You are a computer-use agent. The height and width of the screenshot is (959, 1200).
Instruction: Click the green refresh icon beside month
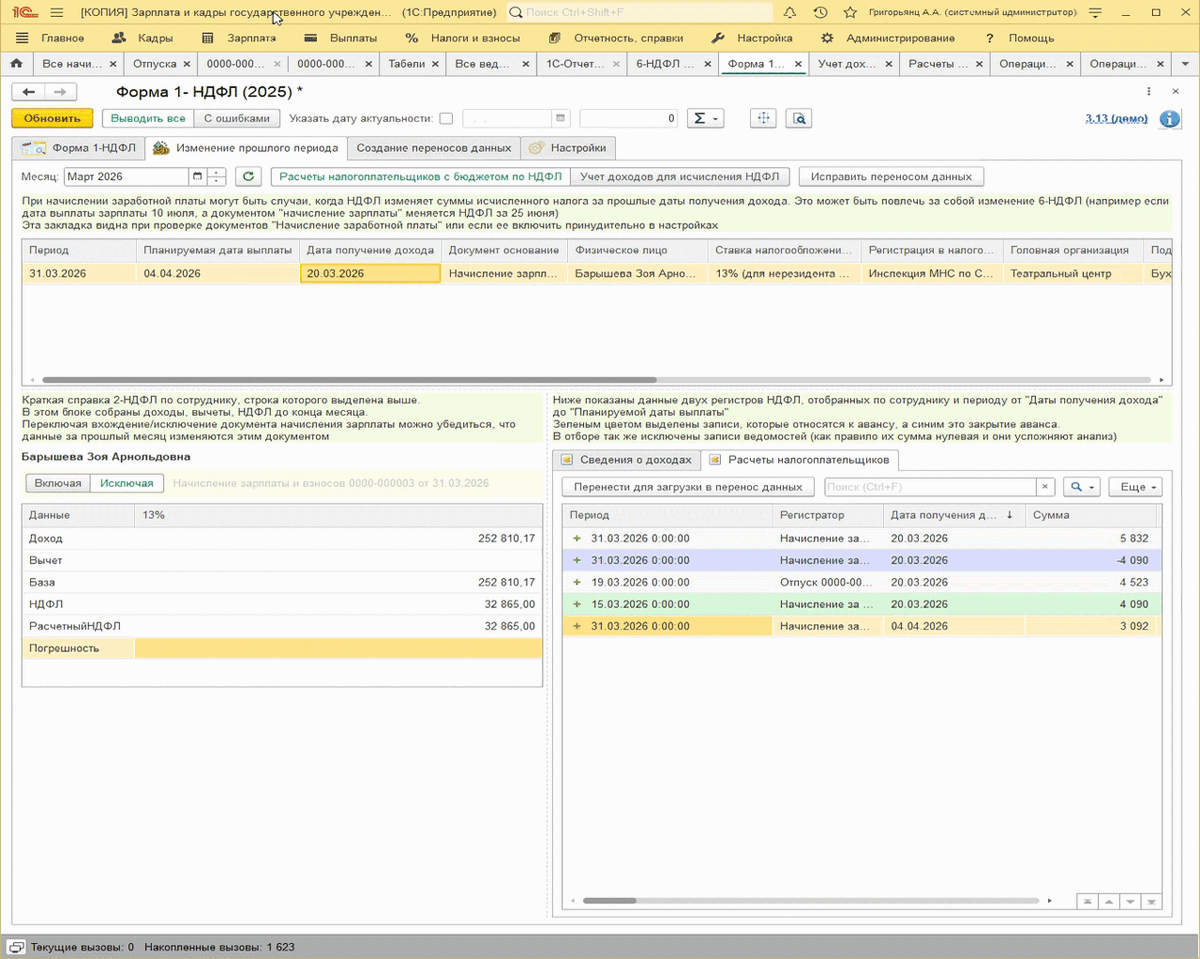tap(247, 177)
